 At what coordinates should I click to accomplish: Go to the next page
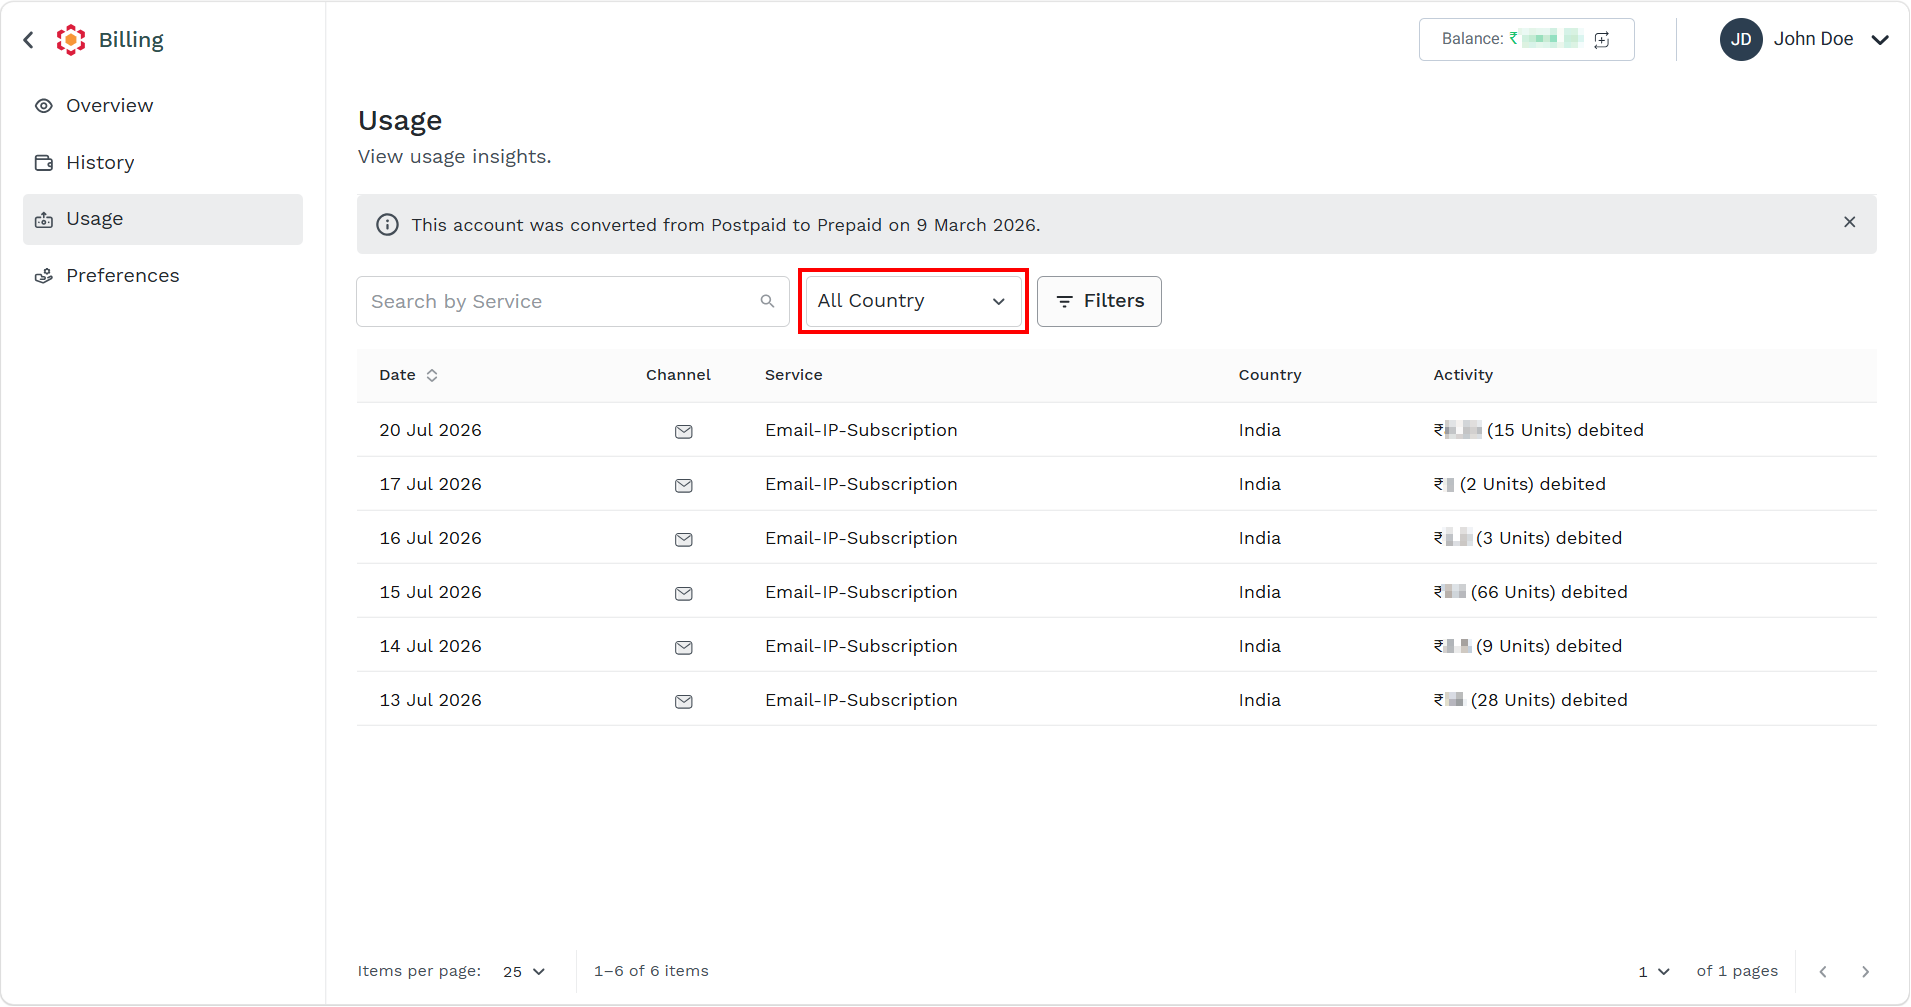(x=1865, y=971)
